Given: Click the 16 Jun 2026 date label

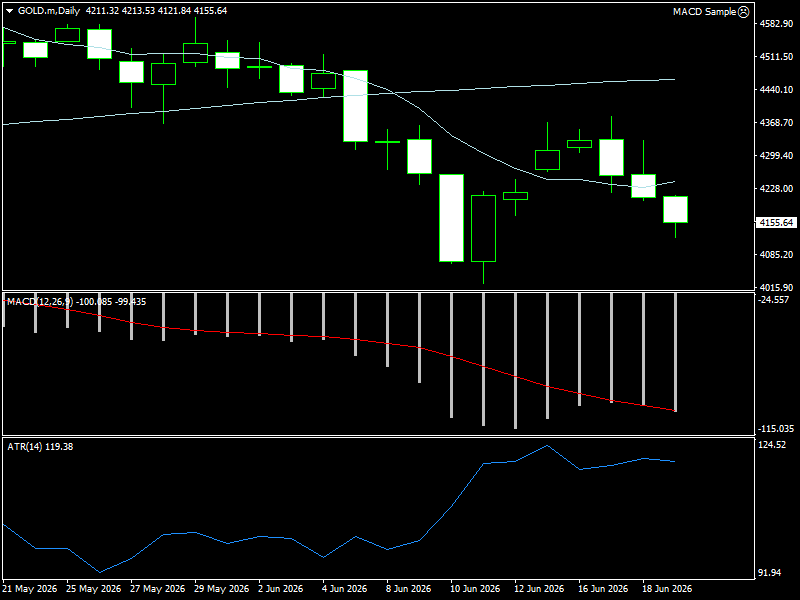Looking at the screenshot, I should point(603,588).
